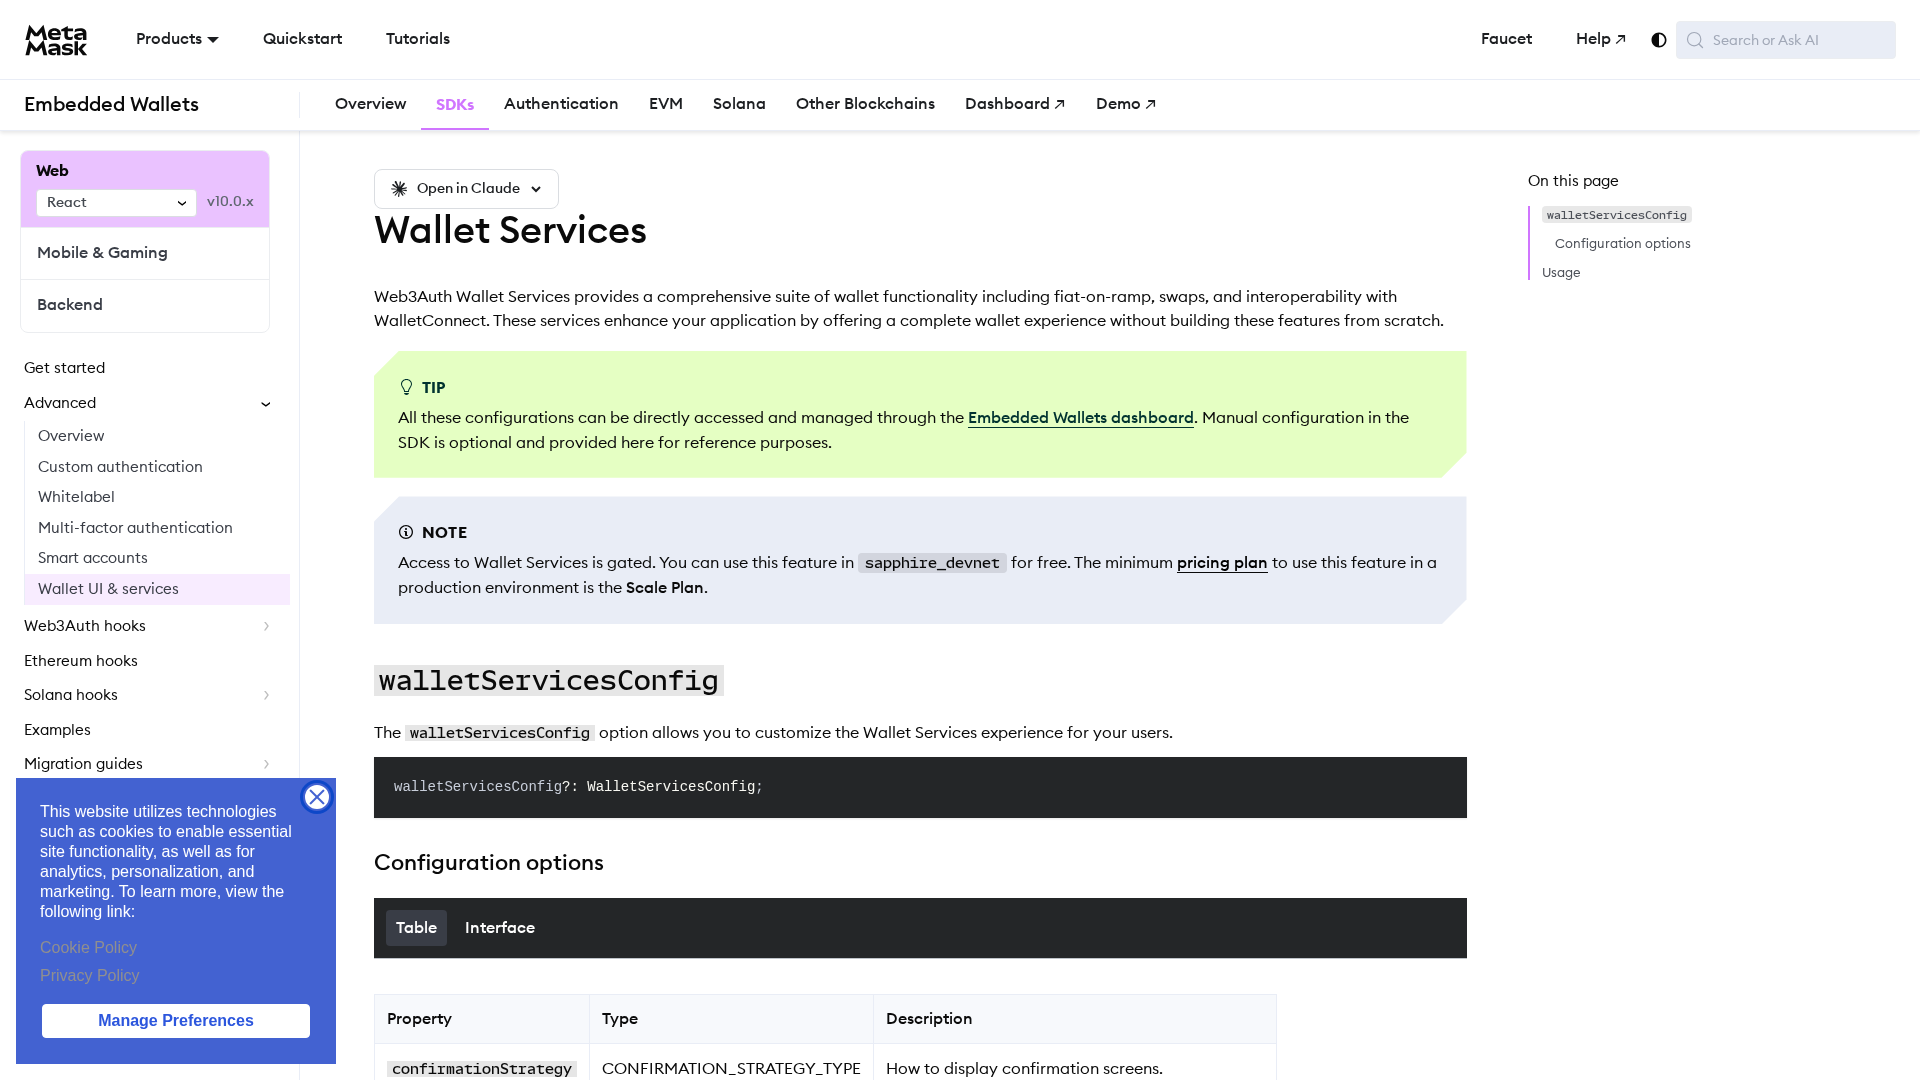Follow the Embedded Wallets dashboard link
This screenshot has width=1920, height=1080.
click(x=1081, y=418)
